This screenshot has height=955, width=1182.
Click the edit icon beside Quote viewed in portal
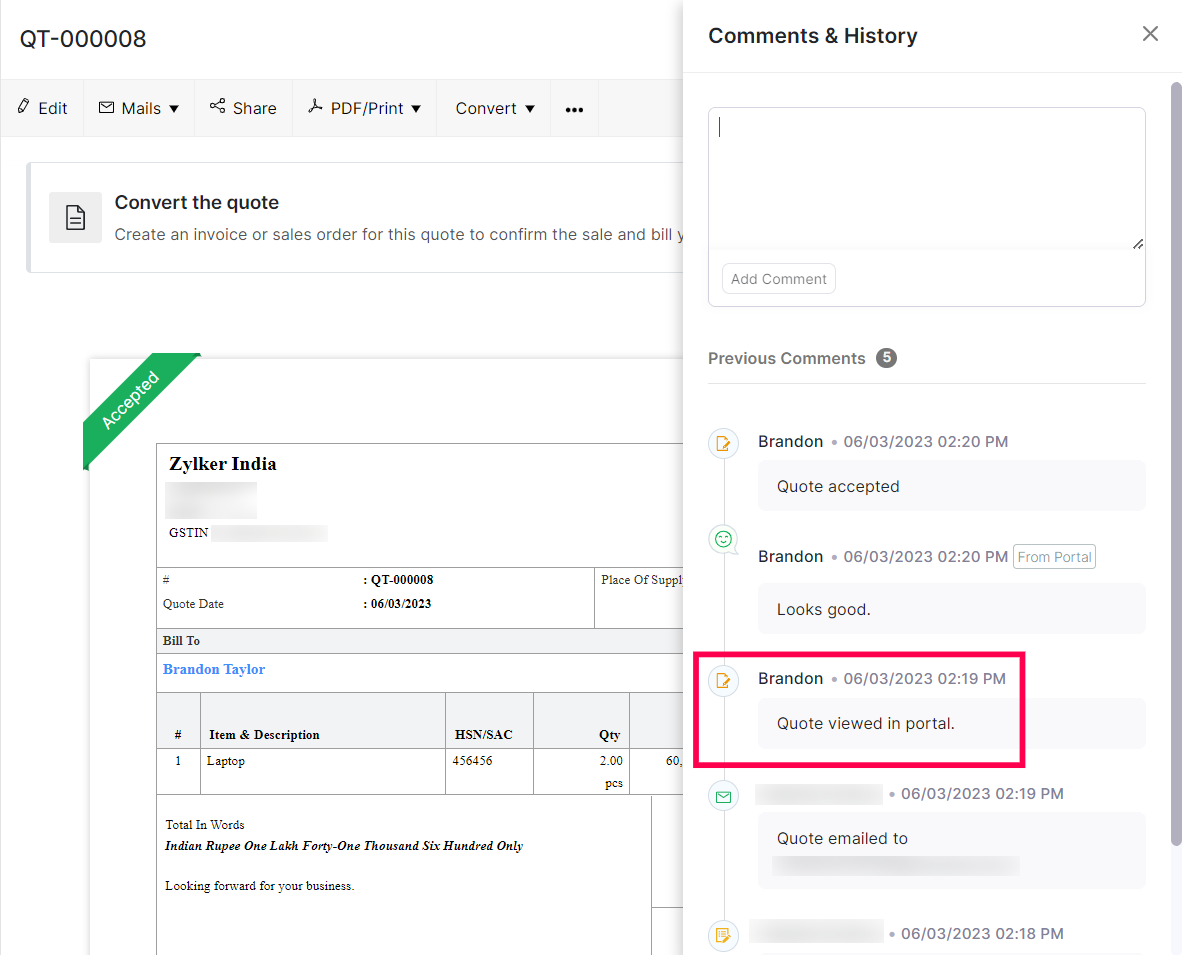pos(723,681)
